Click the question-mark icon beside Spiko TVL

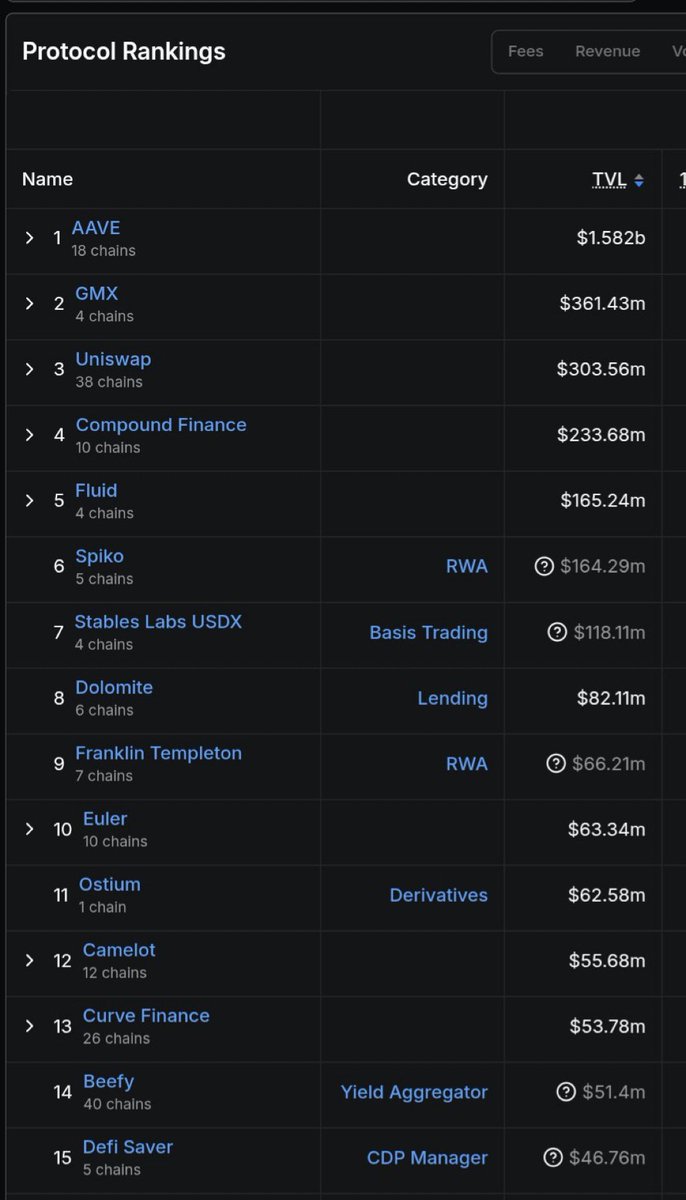coord(544,567)
